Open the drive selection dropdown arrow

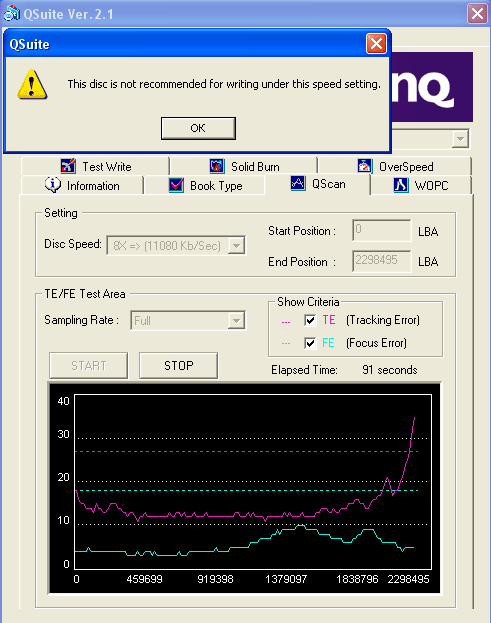pyautogui.click(x=460, y=139)
